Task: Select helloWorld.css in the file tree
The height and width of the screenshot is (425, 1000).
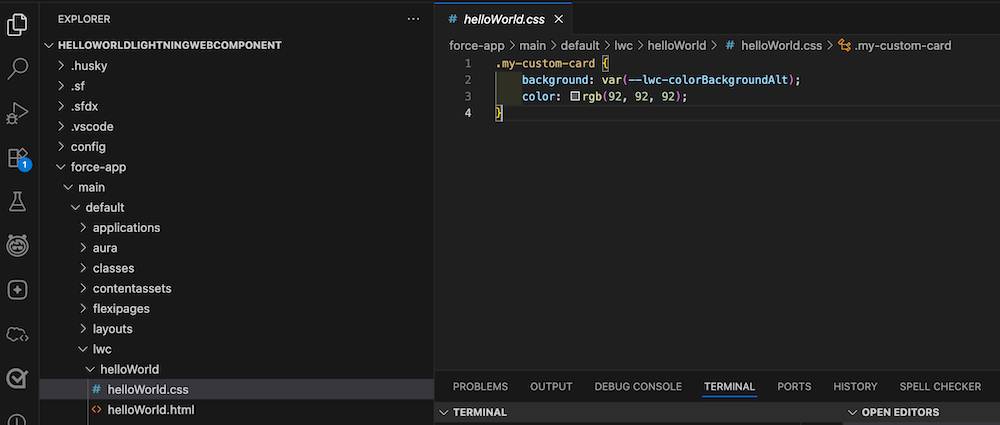Action: point(237,389)
